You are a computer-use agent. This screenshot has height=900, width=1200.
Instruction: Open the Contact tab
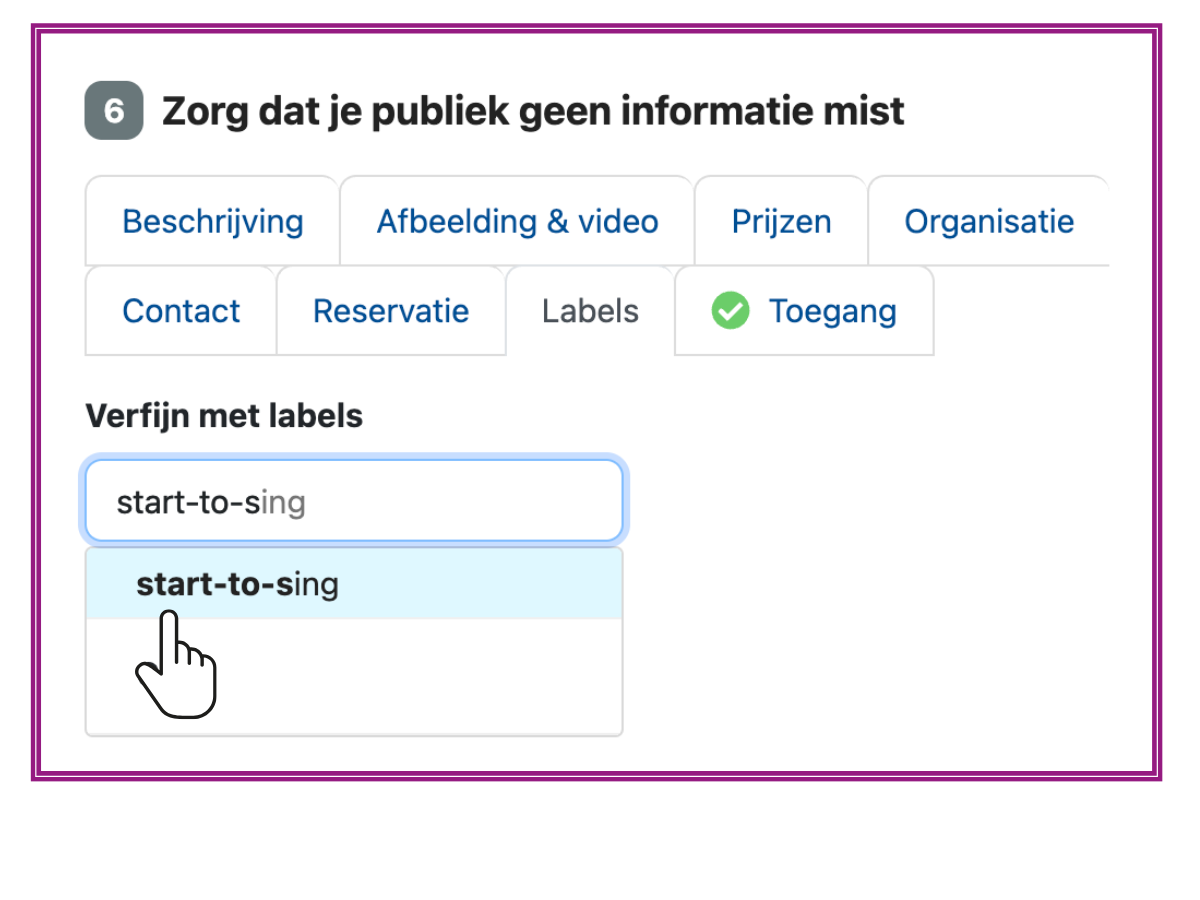[180, 311]
